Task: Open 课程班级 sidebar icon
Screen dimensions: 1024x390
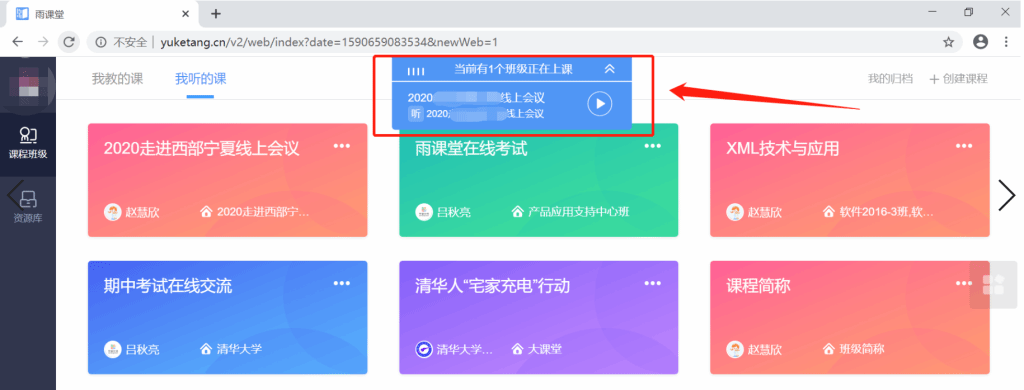Action: click(x=28, y=144)
